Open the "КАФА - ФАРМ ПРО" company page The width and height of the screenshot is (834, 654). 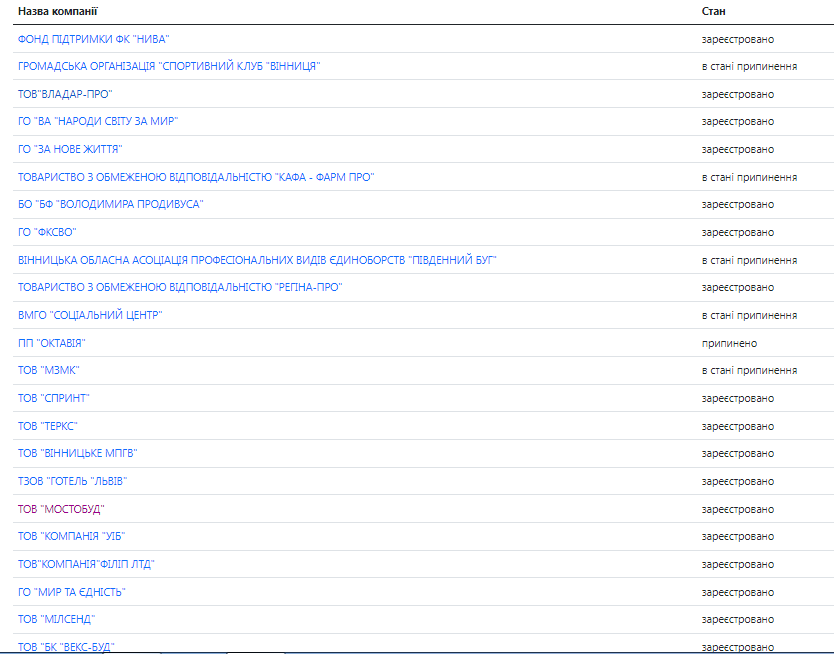point(196,177)
